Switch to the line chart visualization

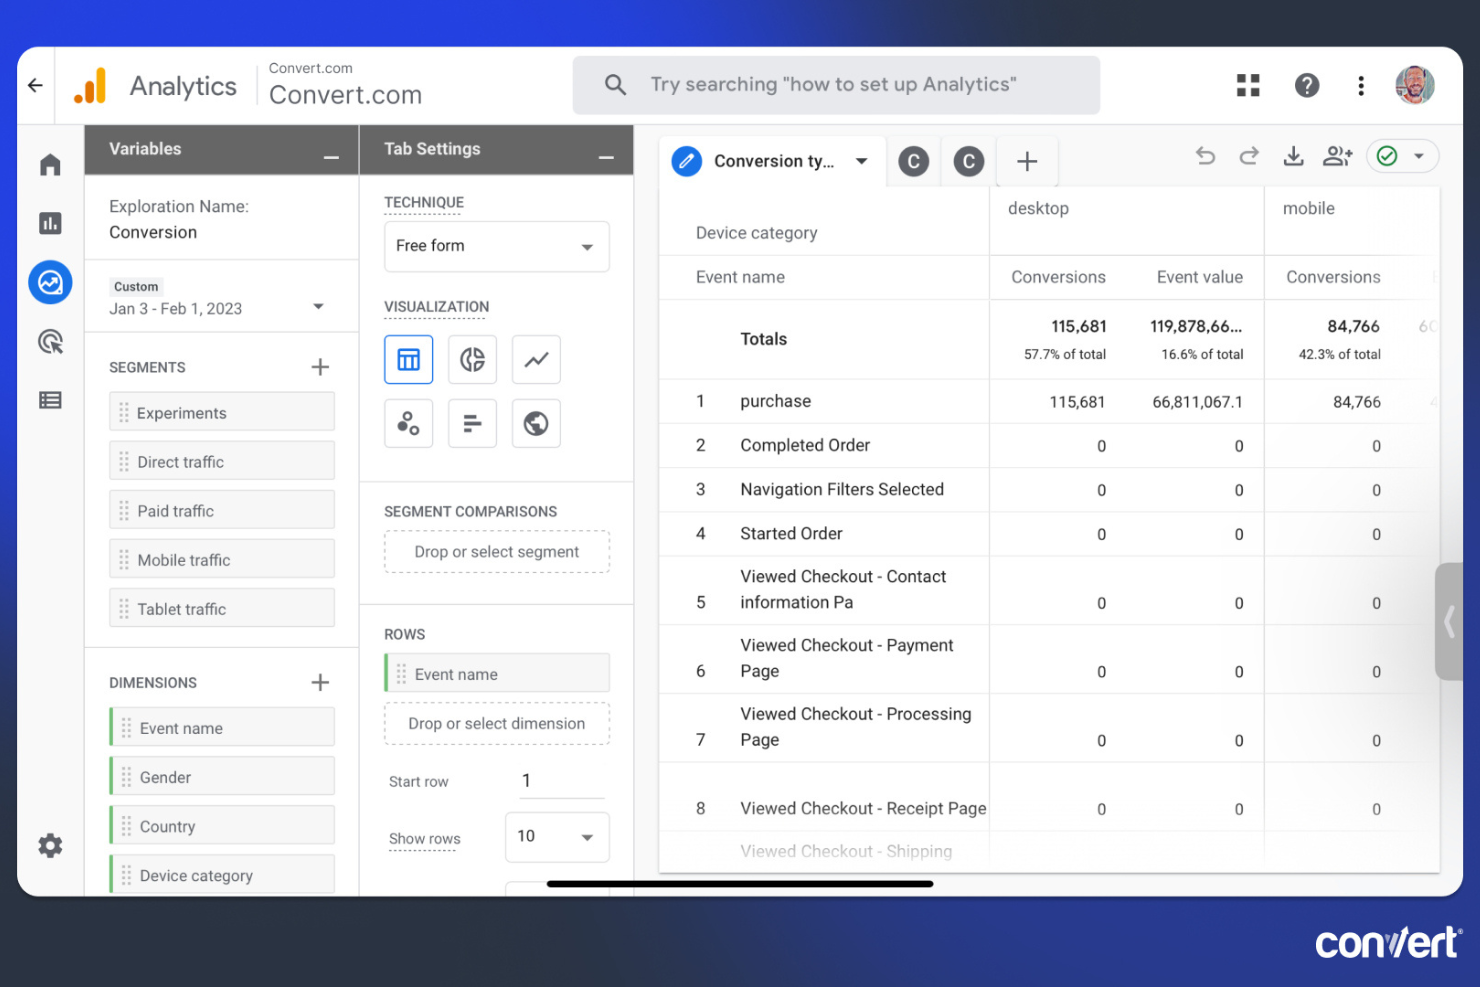[x=536, y=359]
